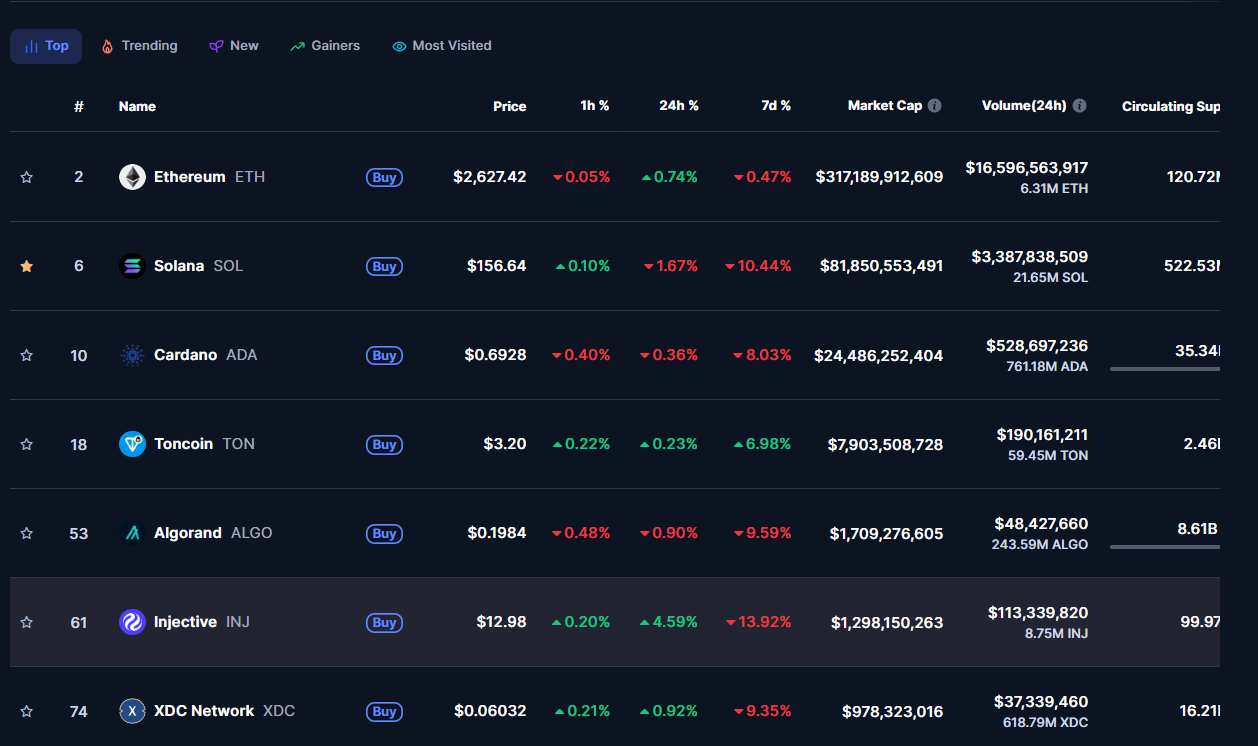Open the Ethereum ETH name link

click(209, 177)
